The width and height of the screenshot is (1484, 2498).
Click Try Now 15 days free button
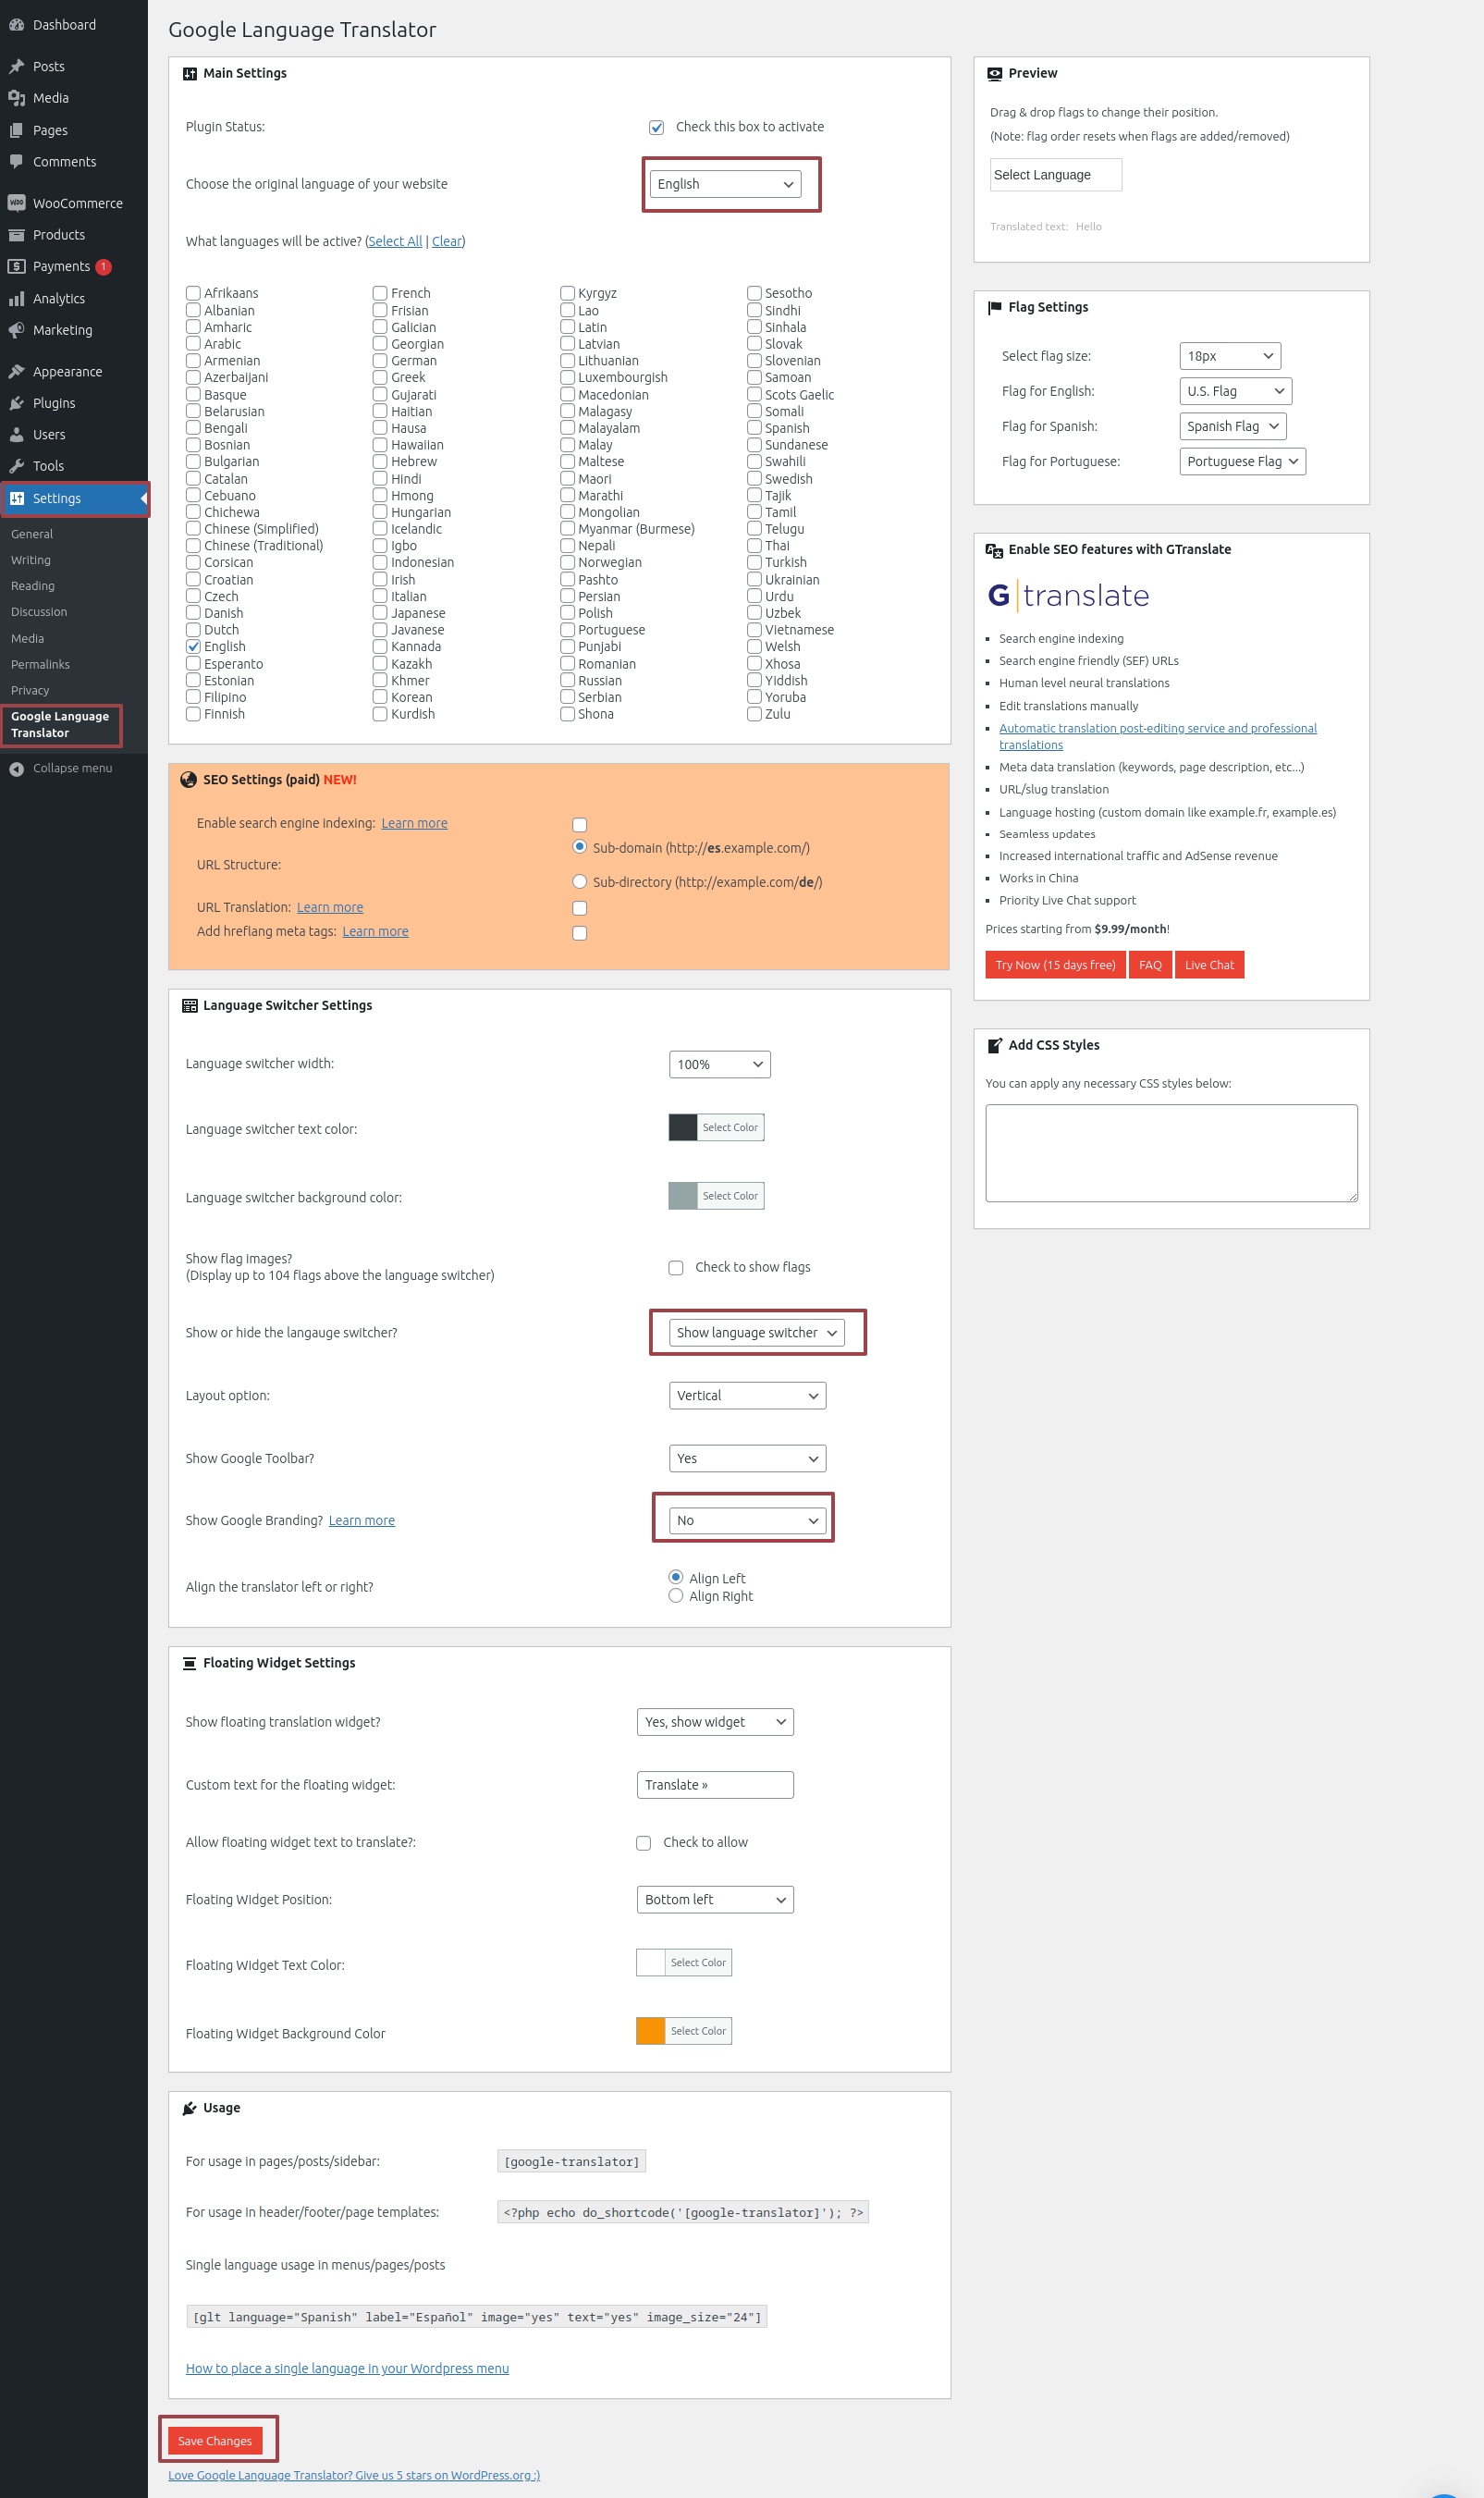click(x=1055, y=965)
